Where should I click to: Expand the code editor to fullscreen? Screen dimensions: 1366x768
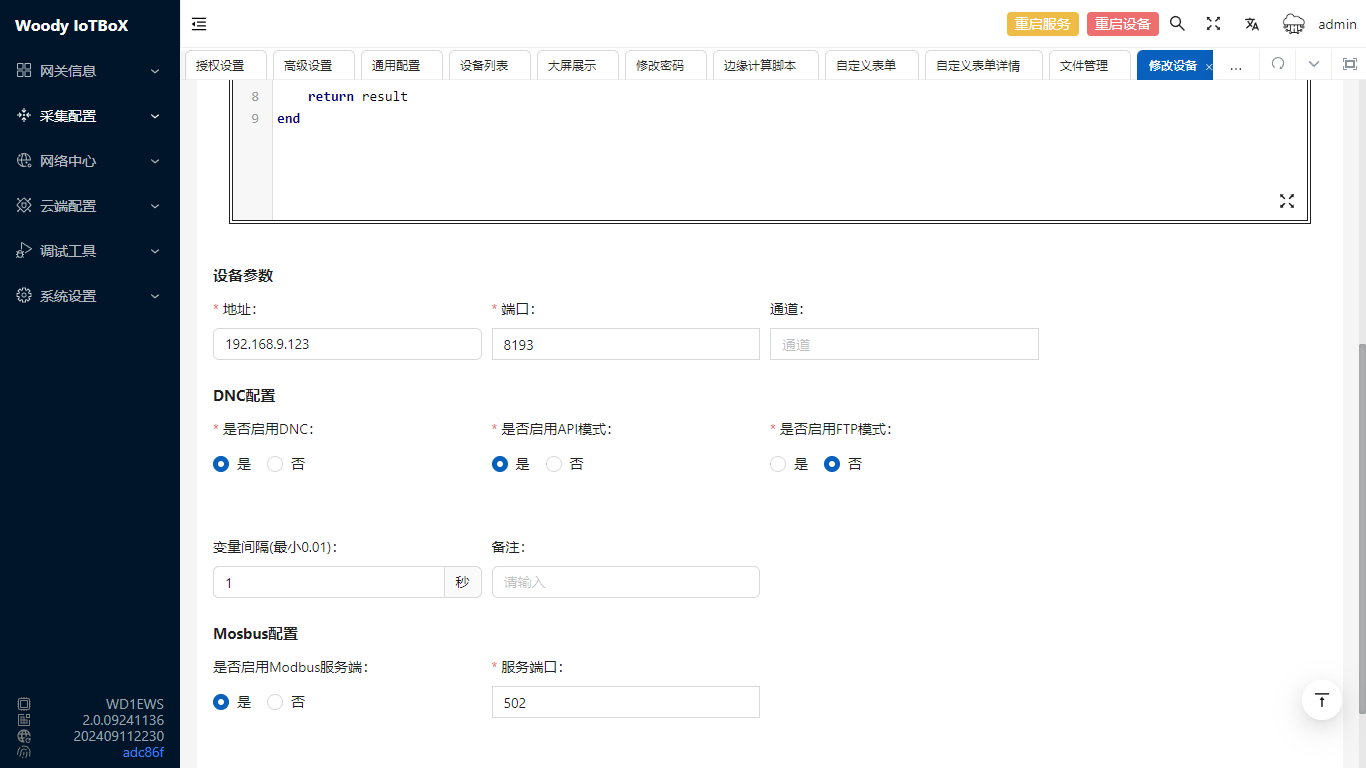[x=1287, y=201]
